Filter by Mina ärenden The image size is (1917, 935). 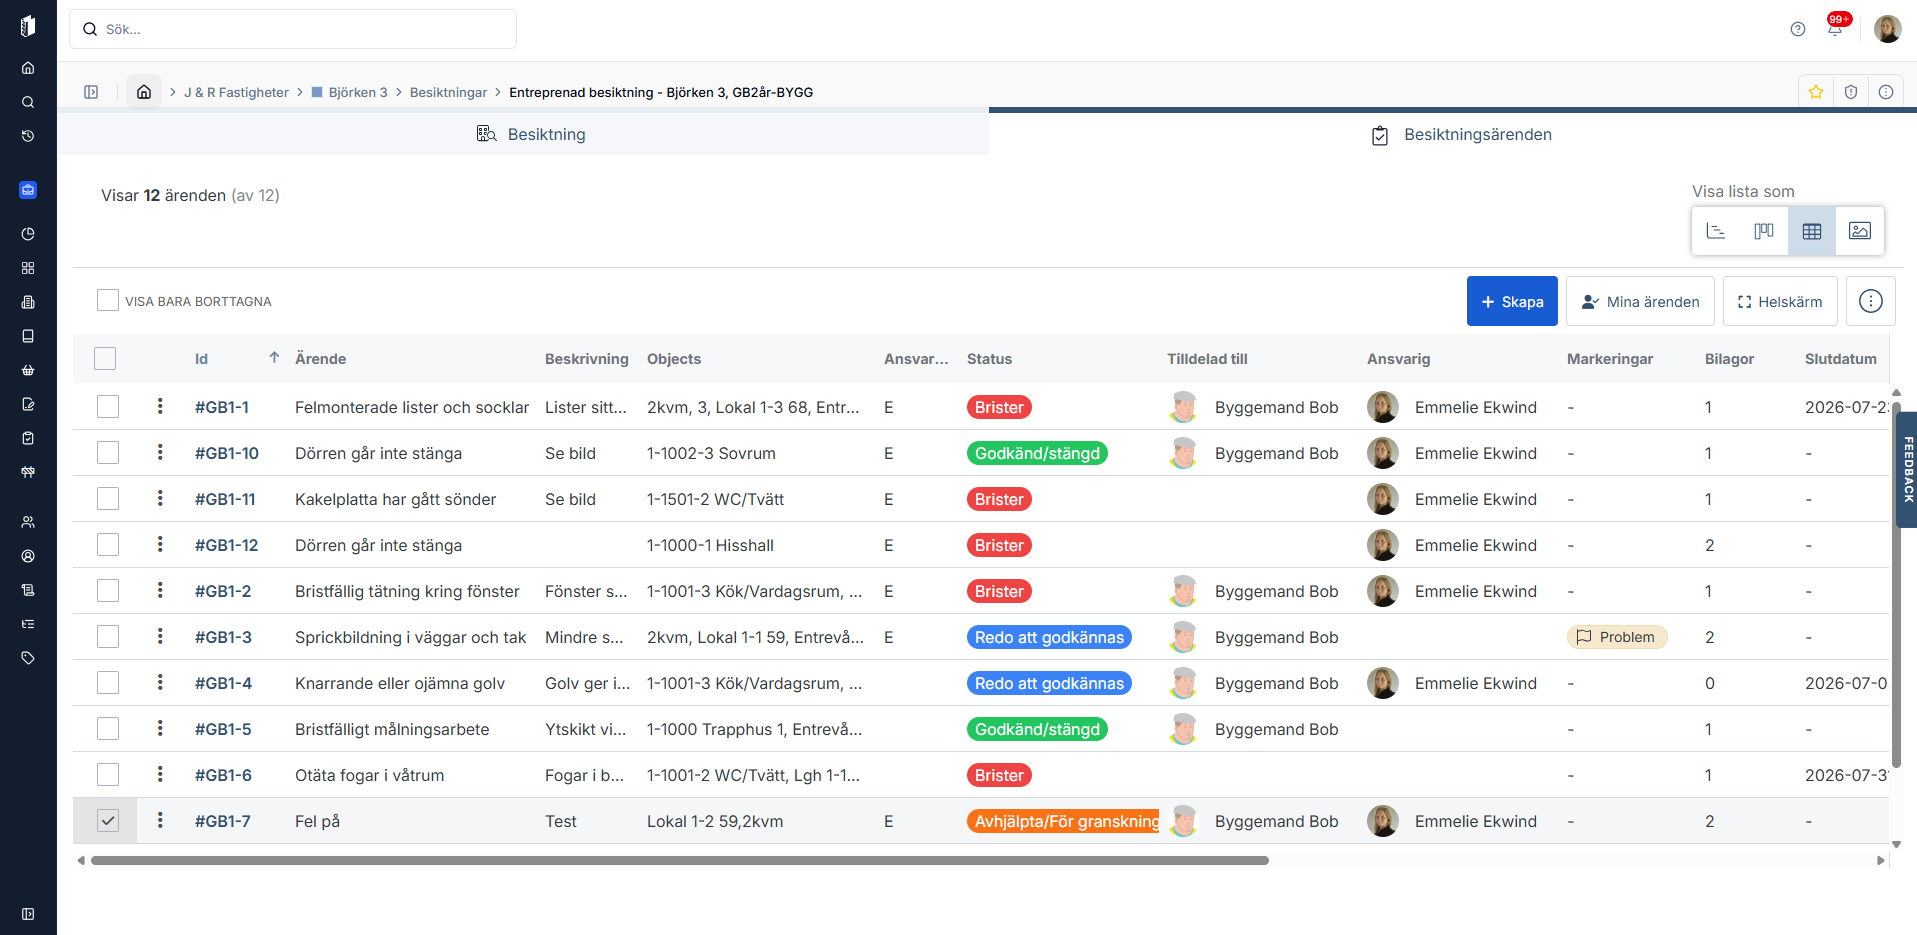click(1640, 301)
